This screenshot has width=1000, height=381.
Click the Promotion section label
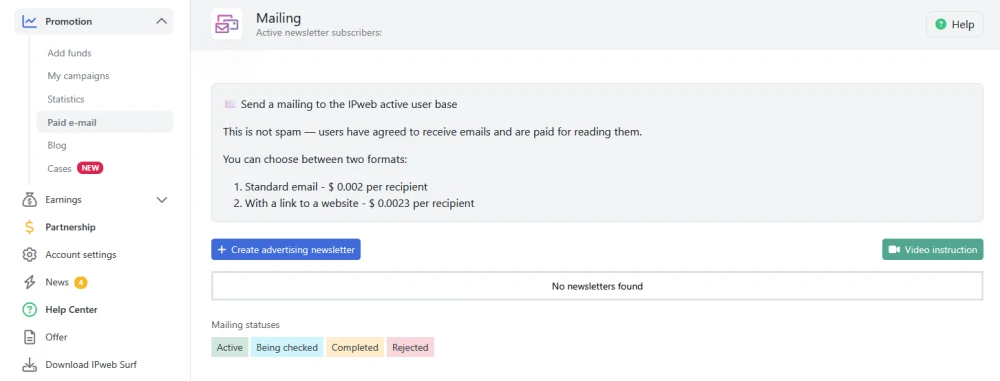coord(68,22)
